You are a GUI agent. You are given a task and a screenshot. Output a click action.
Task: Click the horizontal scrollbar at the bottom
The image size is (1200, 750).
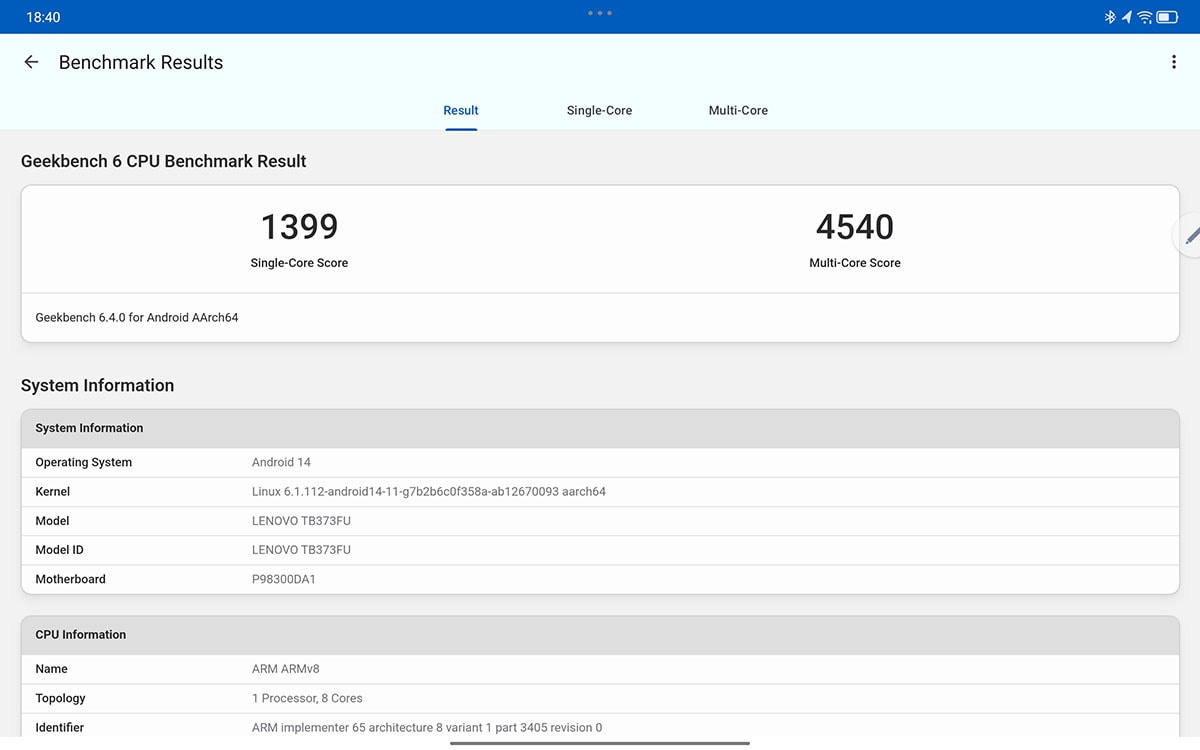[x=599, y=742]
